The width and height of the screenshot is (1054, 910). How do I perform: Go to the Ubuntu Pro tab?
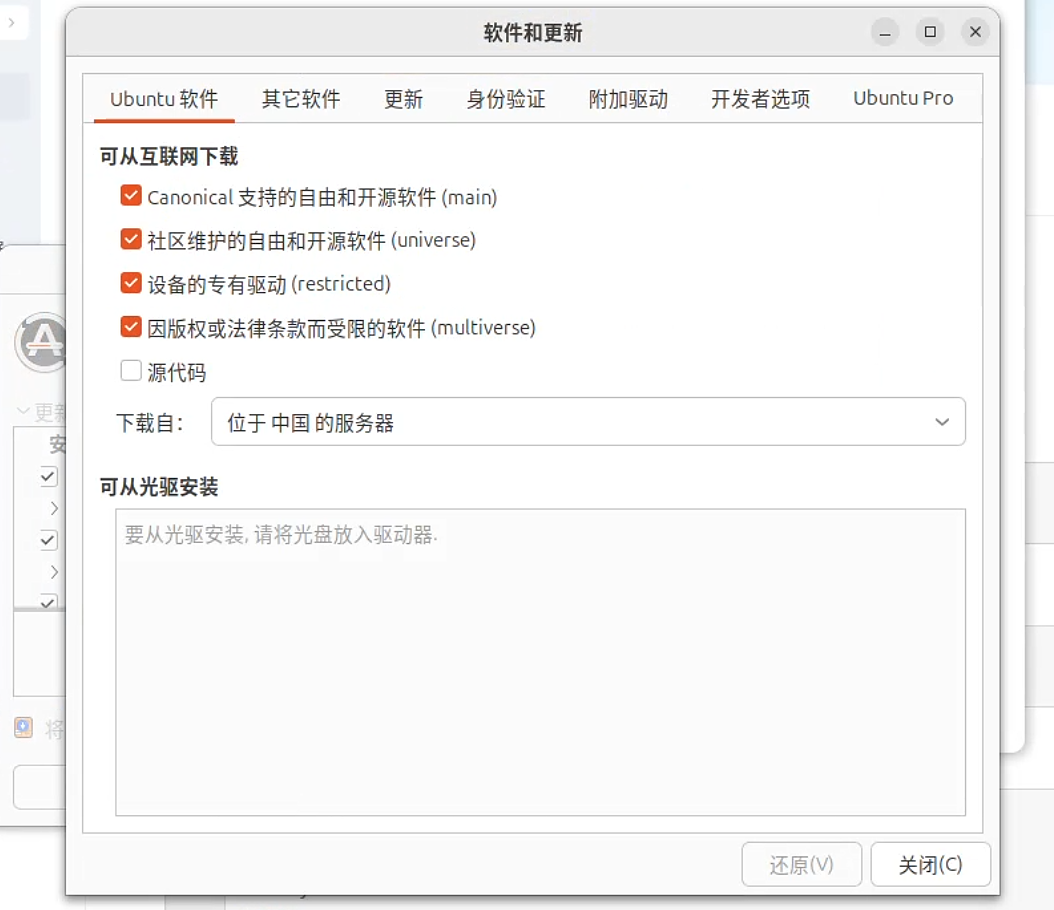pos(903,99)
